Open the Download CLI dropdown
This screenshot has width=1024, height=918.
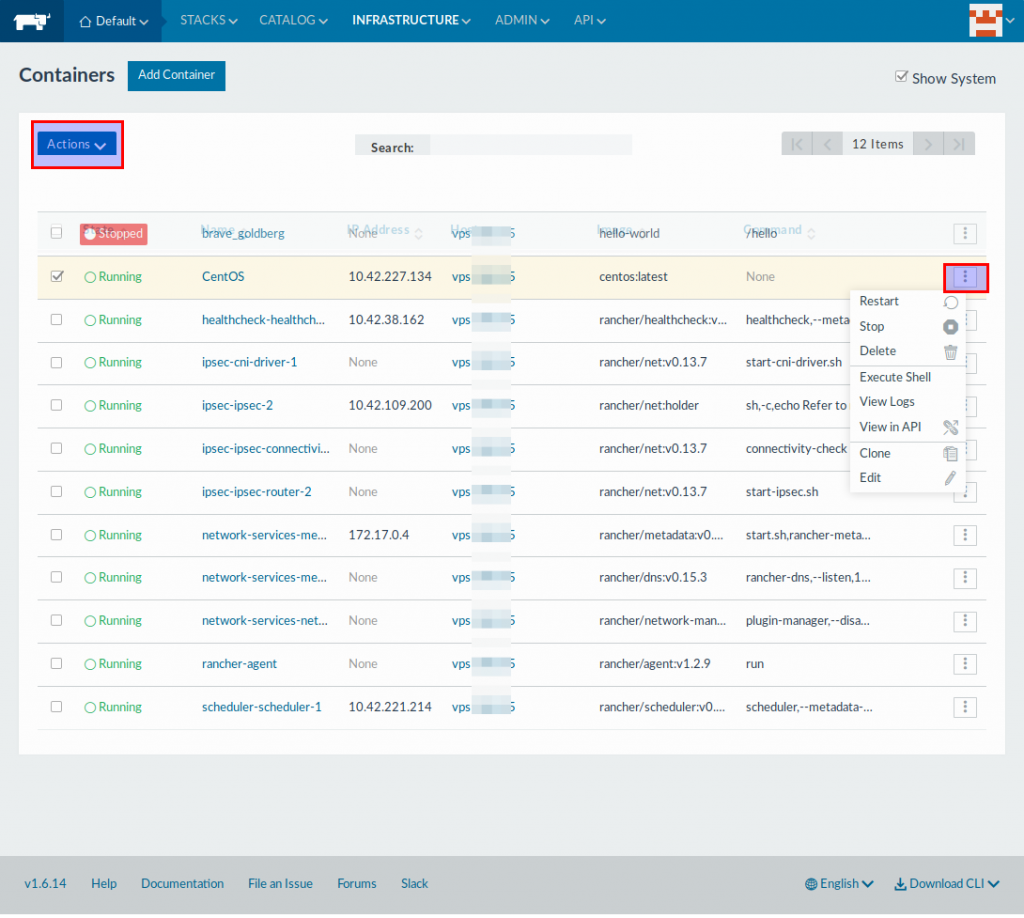[945, 883]
